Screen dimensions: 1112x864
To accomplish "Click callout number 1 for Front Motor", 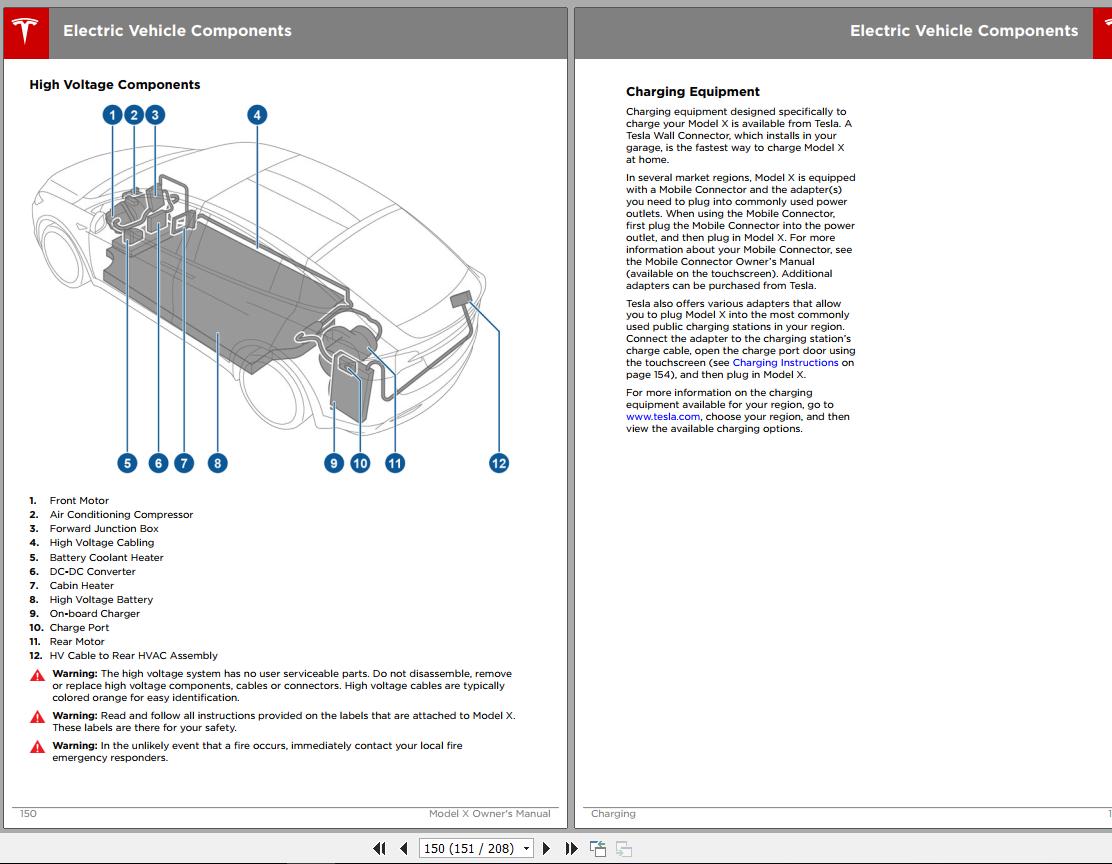I will 112,115.
